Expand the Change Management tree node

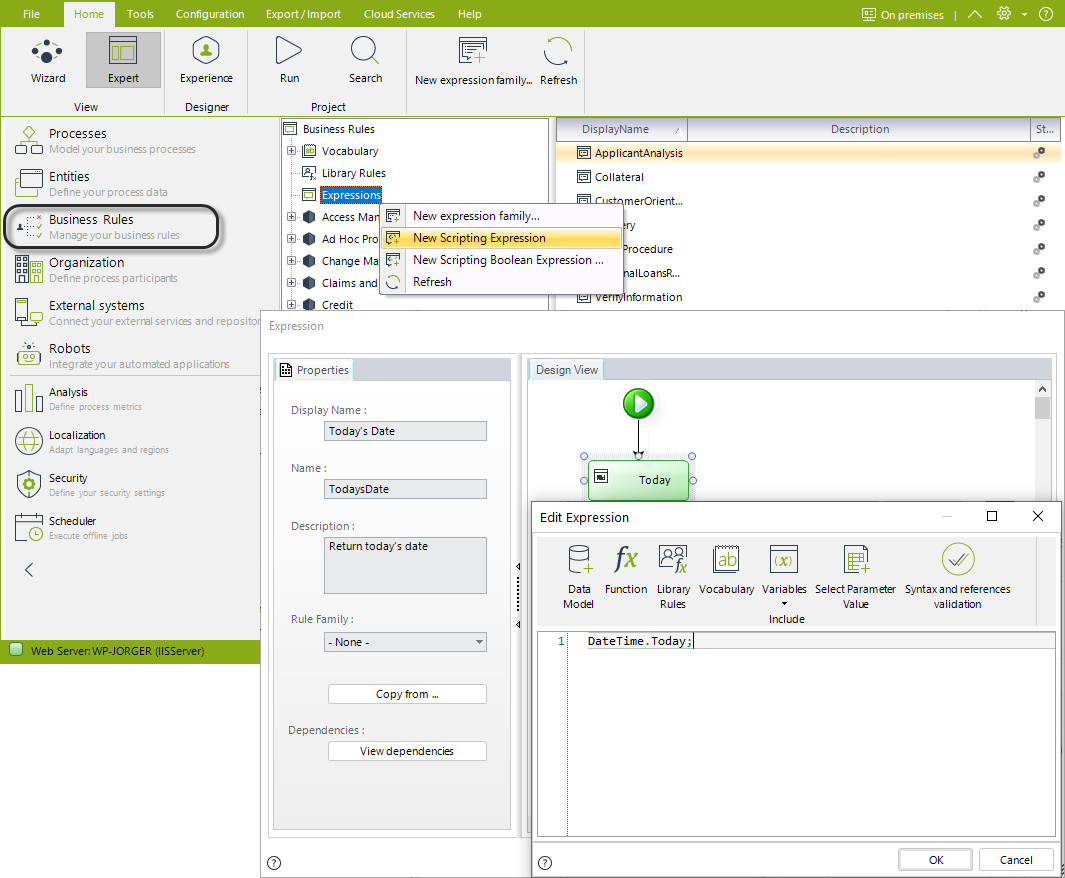point(291,261)
